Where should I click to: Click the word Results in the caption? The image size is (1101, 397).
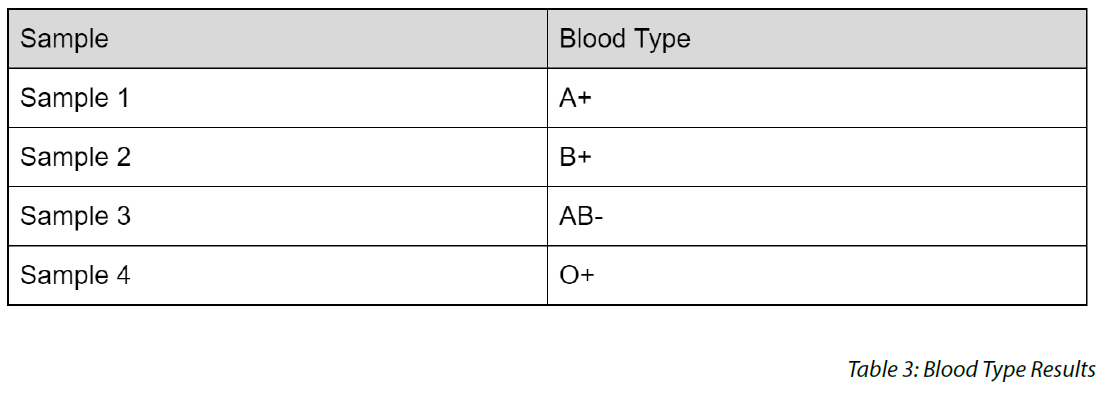(x=1062, y=369)
